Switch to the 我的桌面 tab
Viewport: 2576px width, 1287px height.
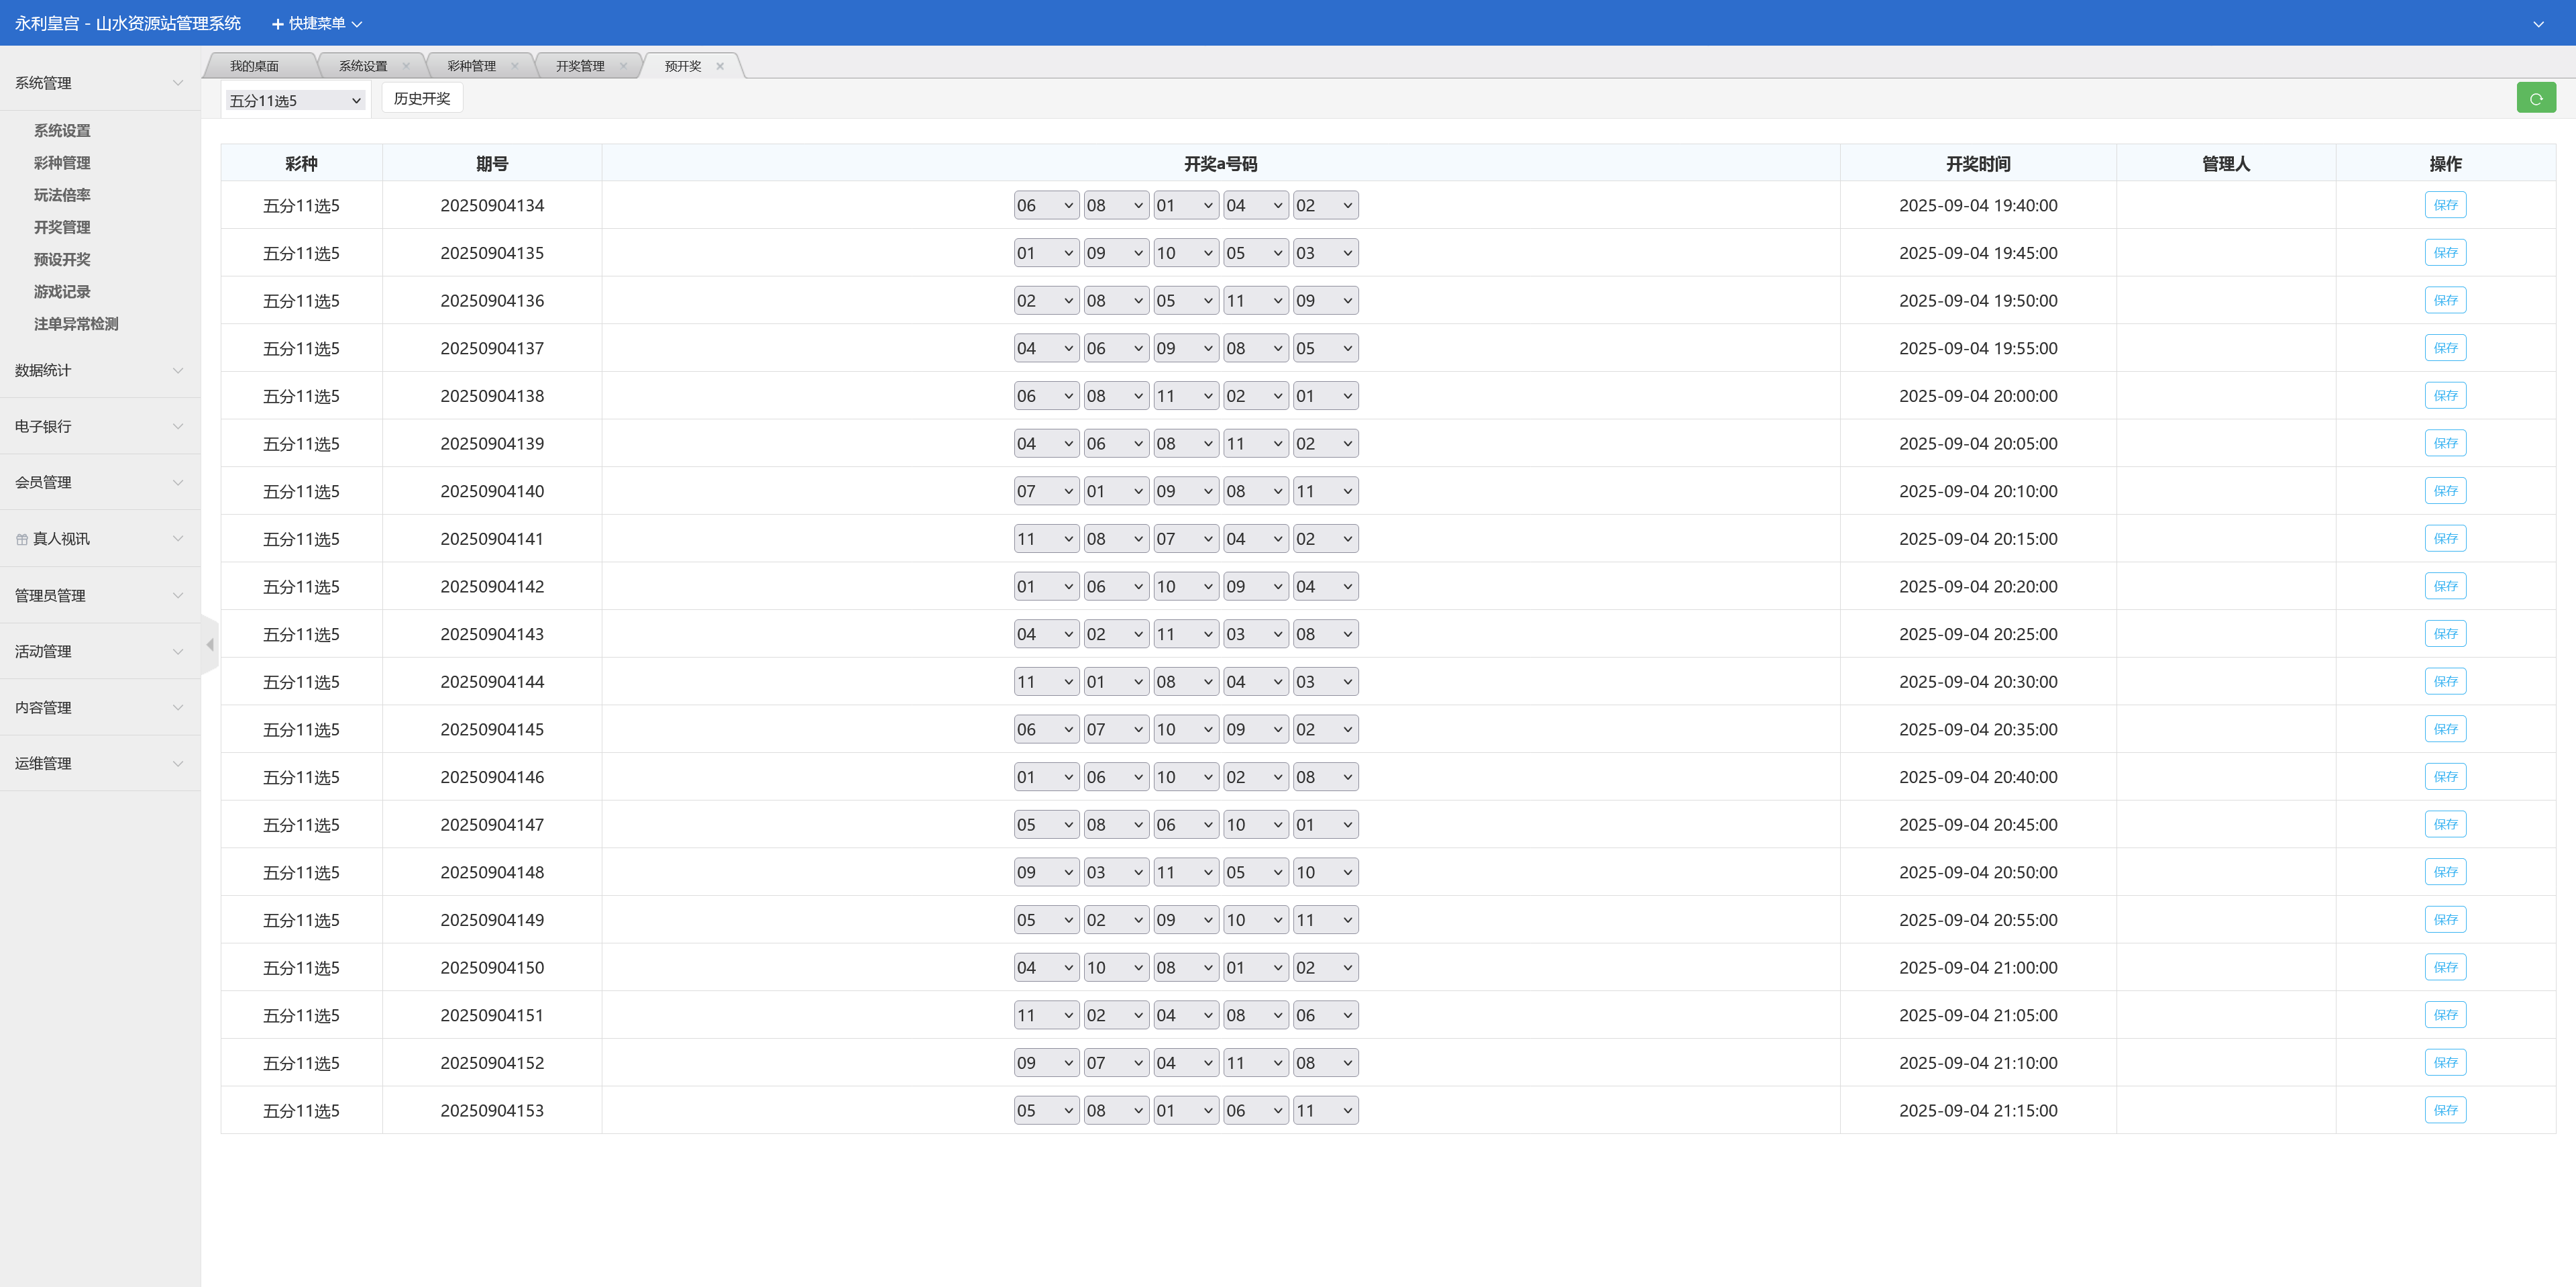[255, 66]
